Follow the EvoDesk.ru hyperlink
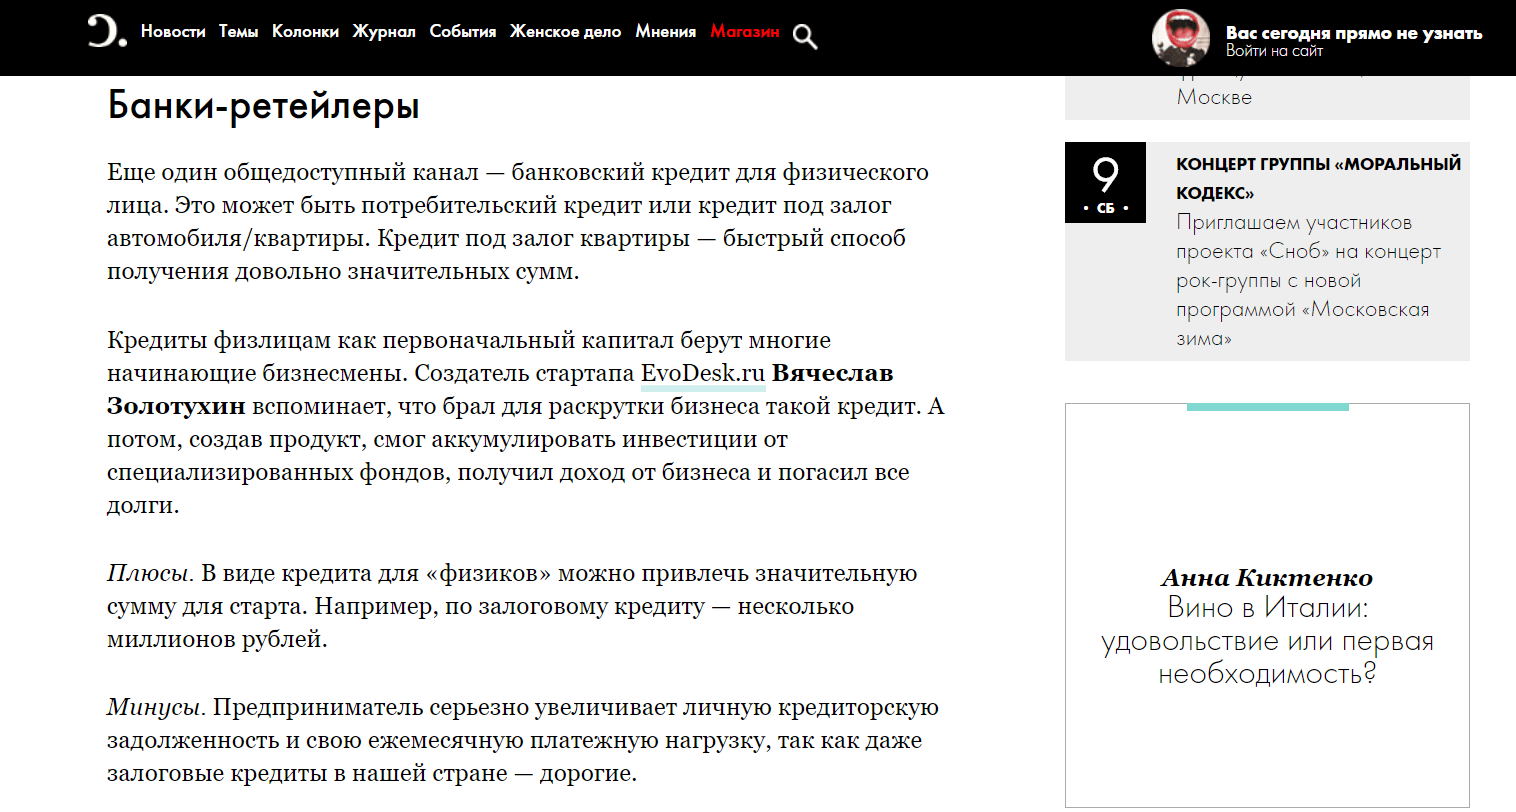Screen dimensions: 1516x812 tap(702, 374)
